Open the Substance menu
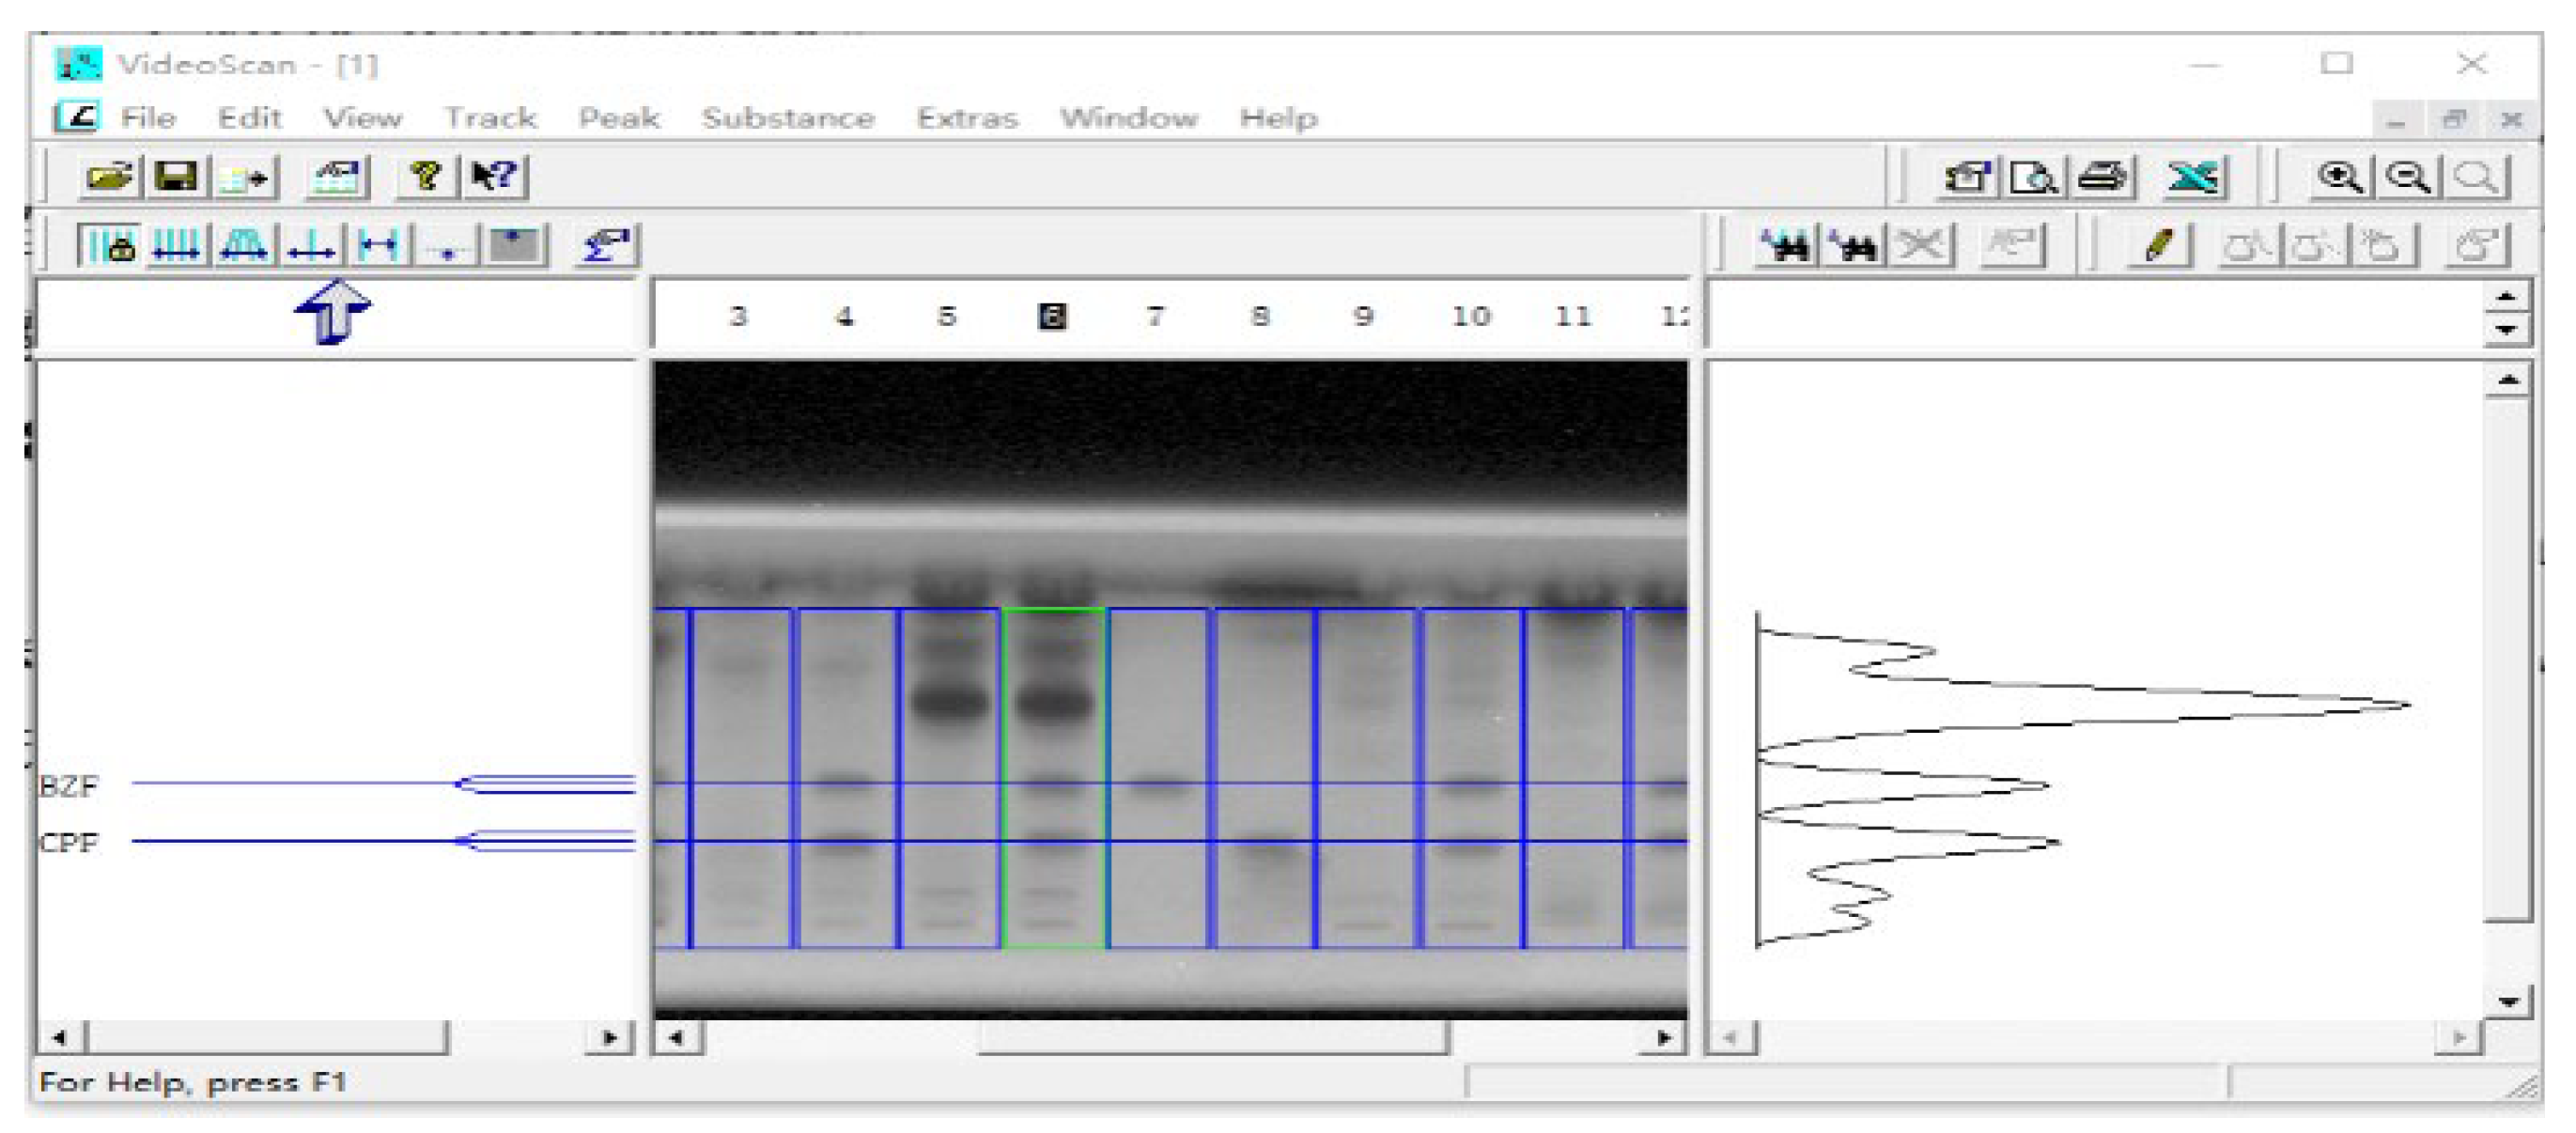 point(790,117)
